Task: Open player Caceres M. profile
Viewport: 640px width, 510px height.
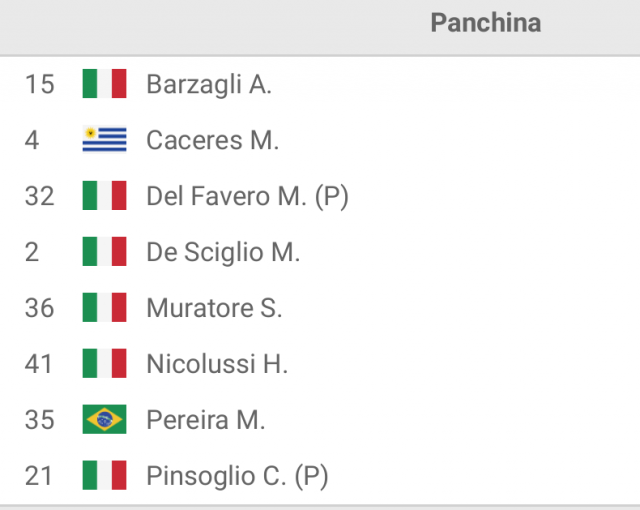Action: [213, 140]
